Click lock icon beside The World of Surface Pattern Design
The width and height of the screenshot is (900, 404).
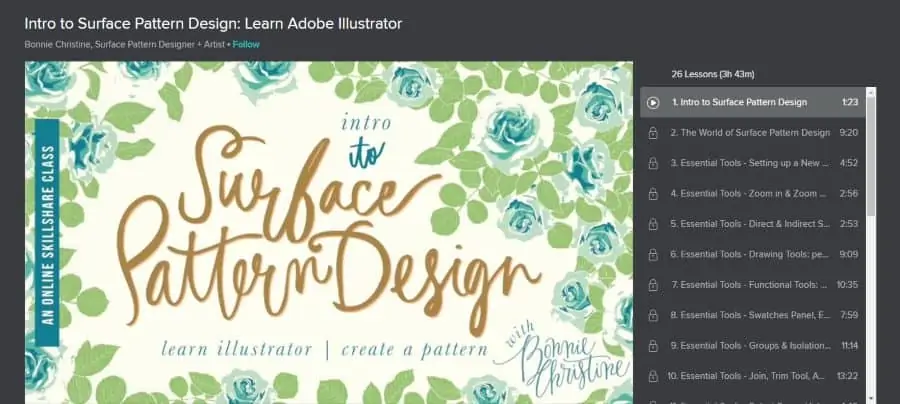click(x=653, y=133)
